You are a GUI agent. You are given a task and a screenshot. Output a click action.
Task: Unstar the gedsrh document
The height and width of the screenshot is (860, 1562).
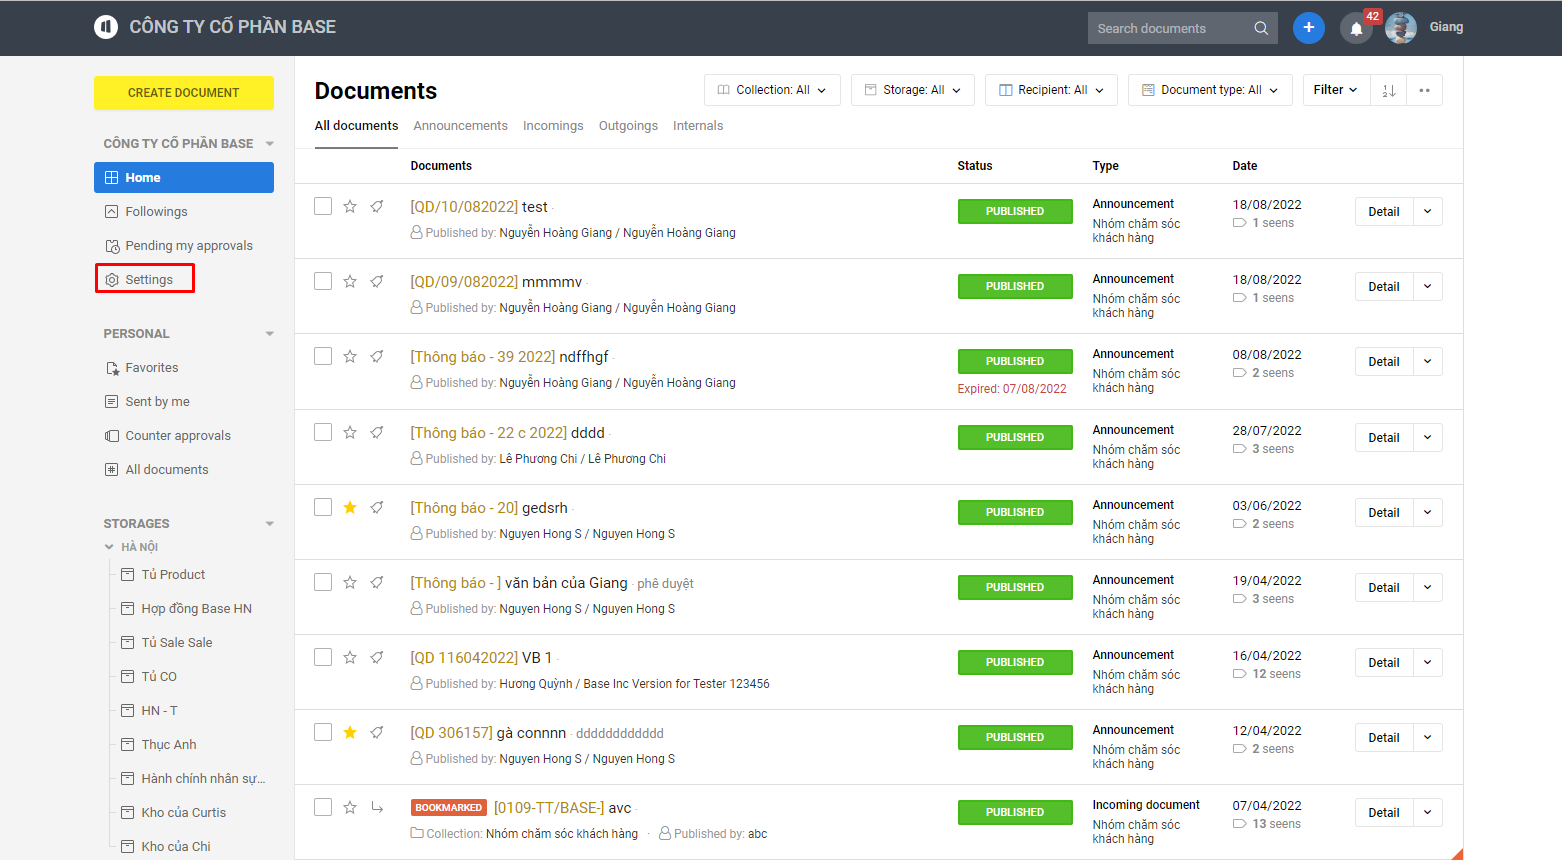(350, 507)
